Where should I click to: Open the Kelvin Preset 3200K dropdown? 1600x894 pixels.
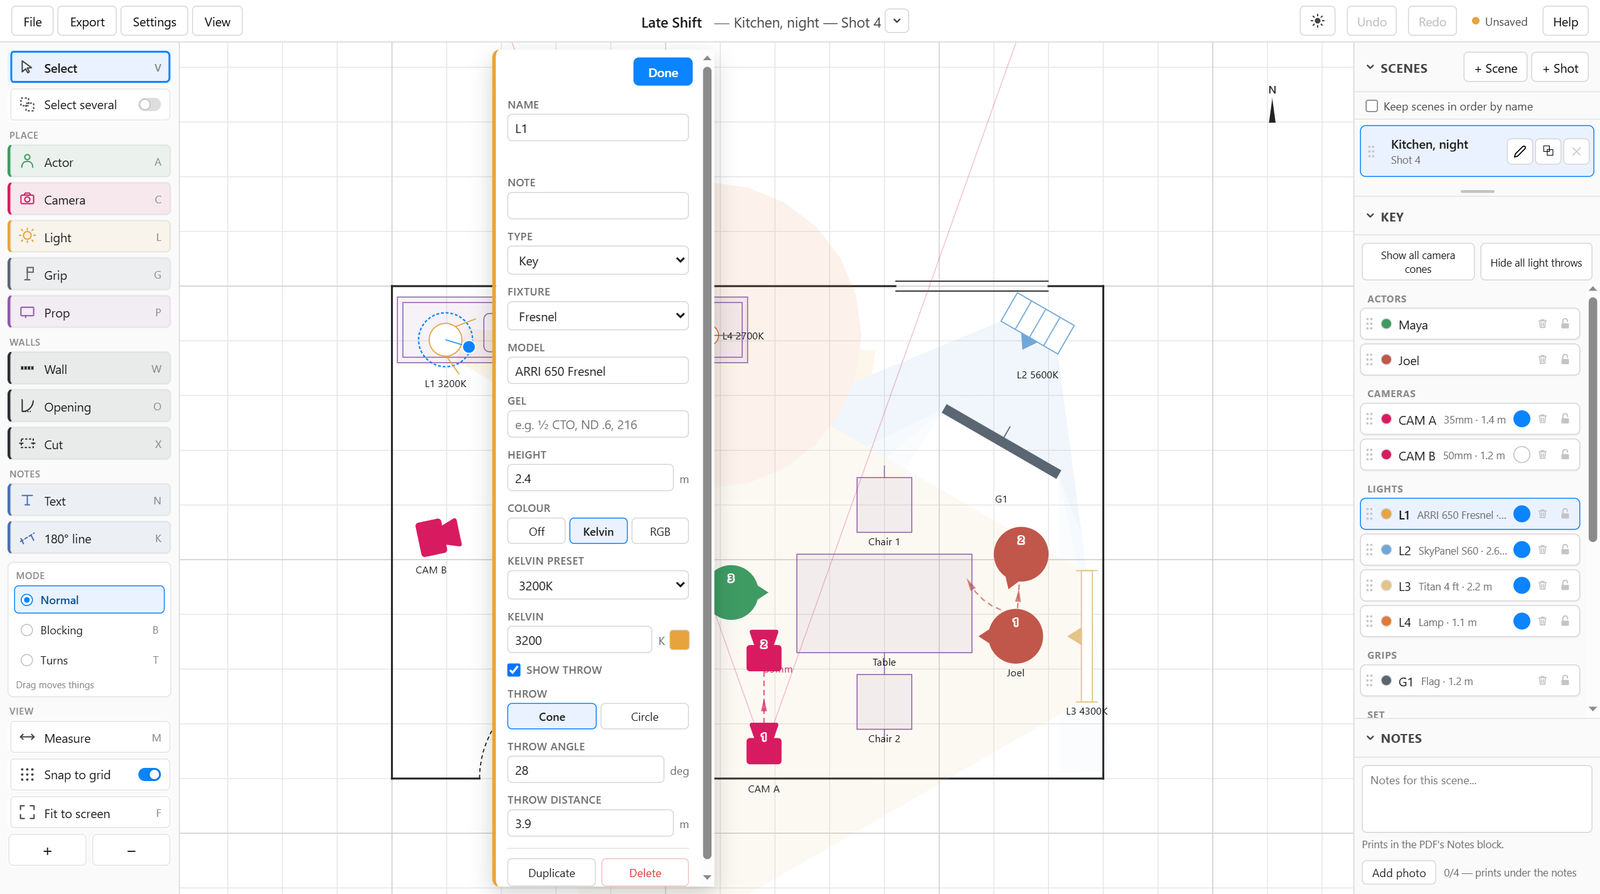[x=598, y=585]
